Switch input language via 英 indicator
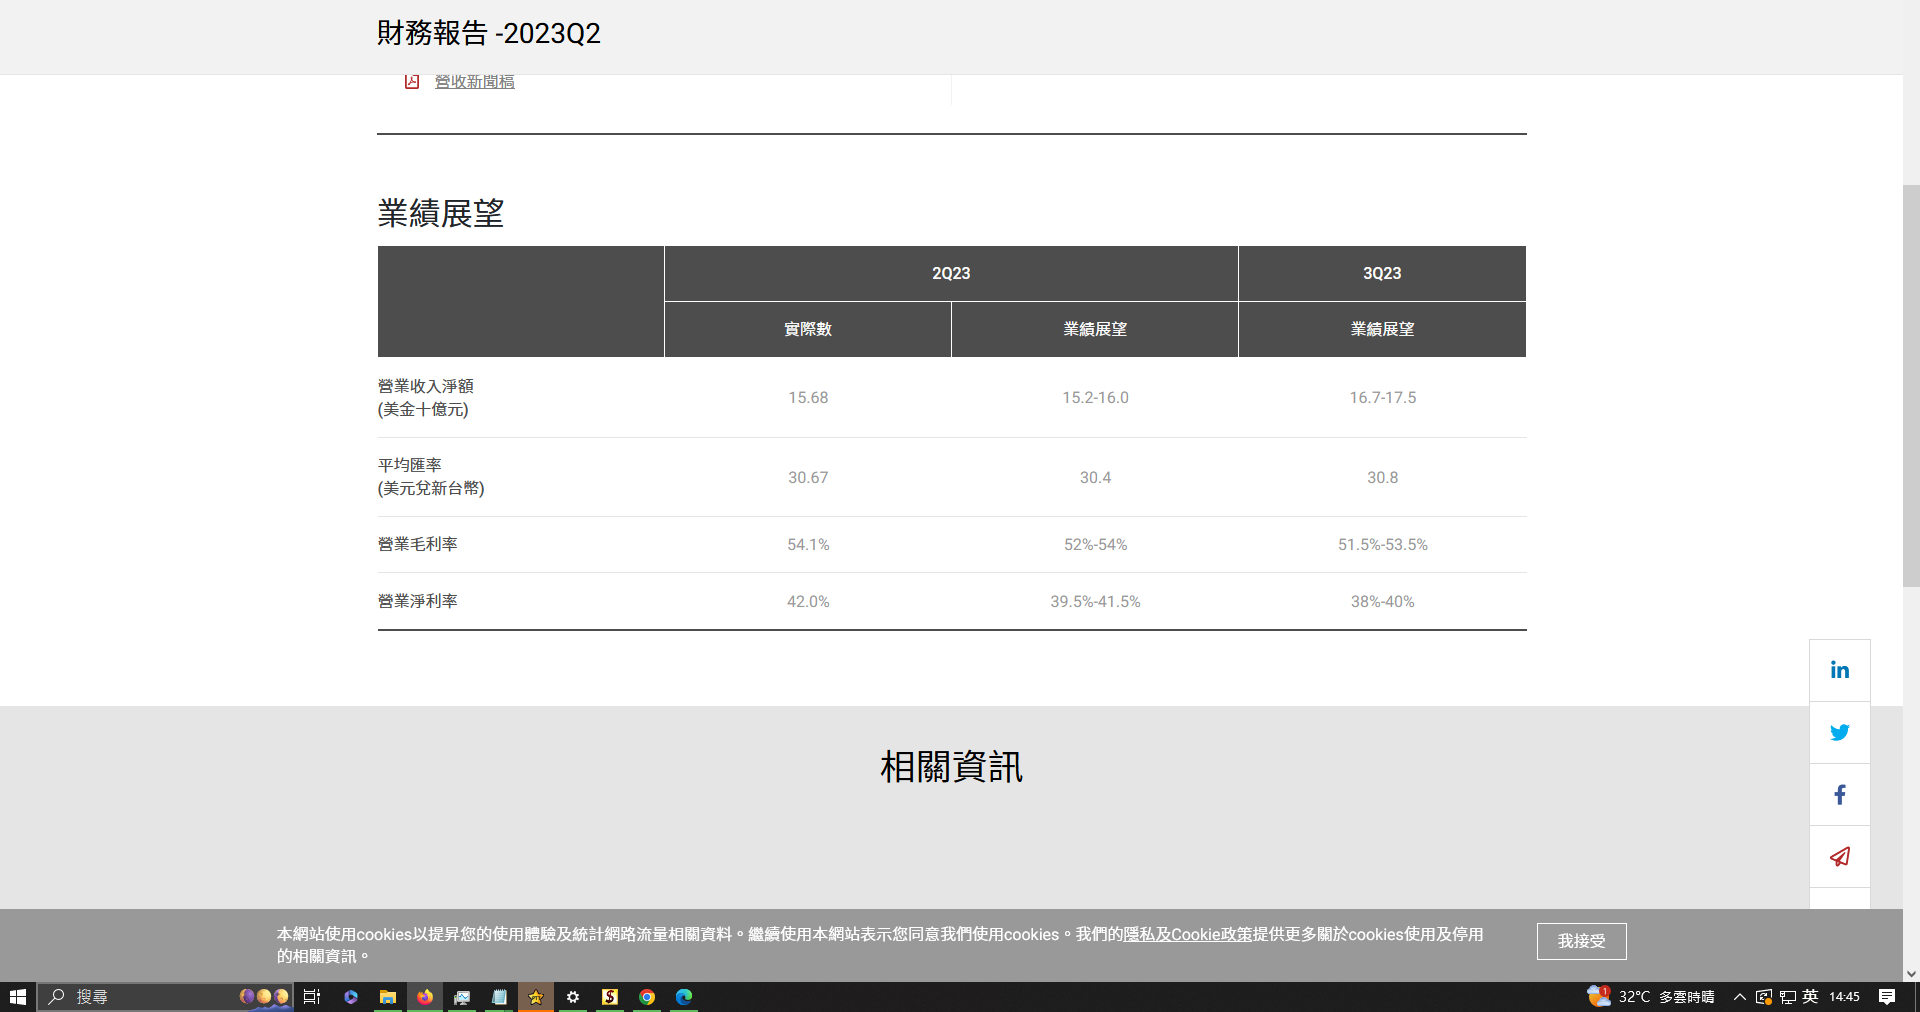The width and height of the screenshot is (1920, 1012). pyautogui.click(x=1811, y=997)
